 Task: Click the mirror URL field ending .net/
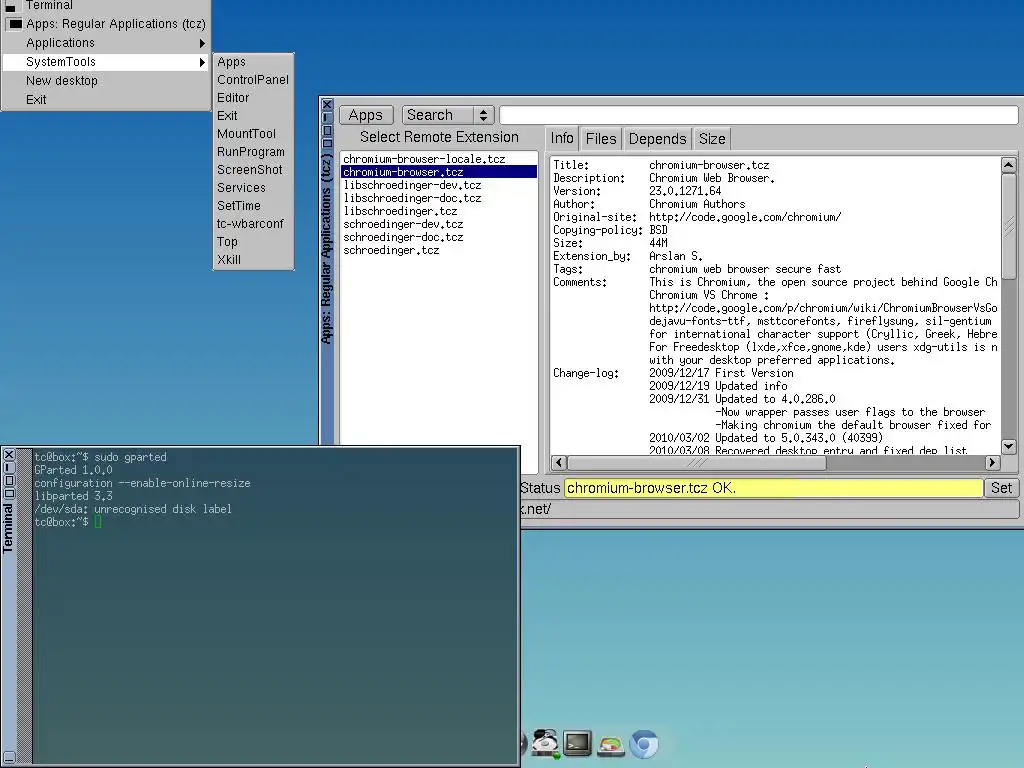(x=769, y=509)
